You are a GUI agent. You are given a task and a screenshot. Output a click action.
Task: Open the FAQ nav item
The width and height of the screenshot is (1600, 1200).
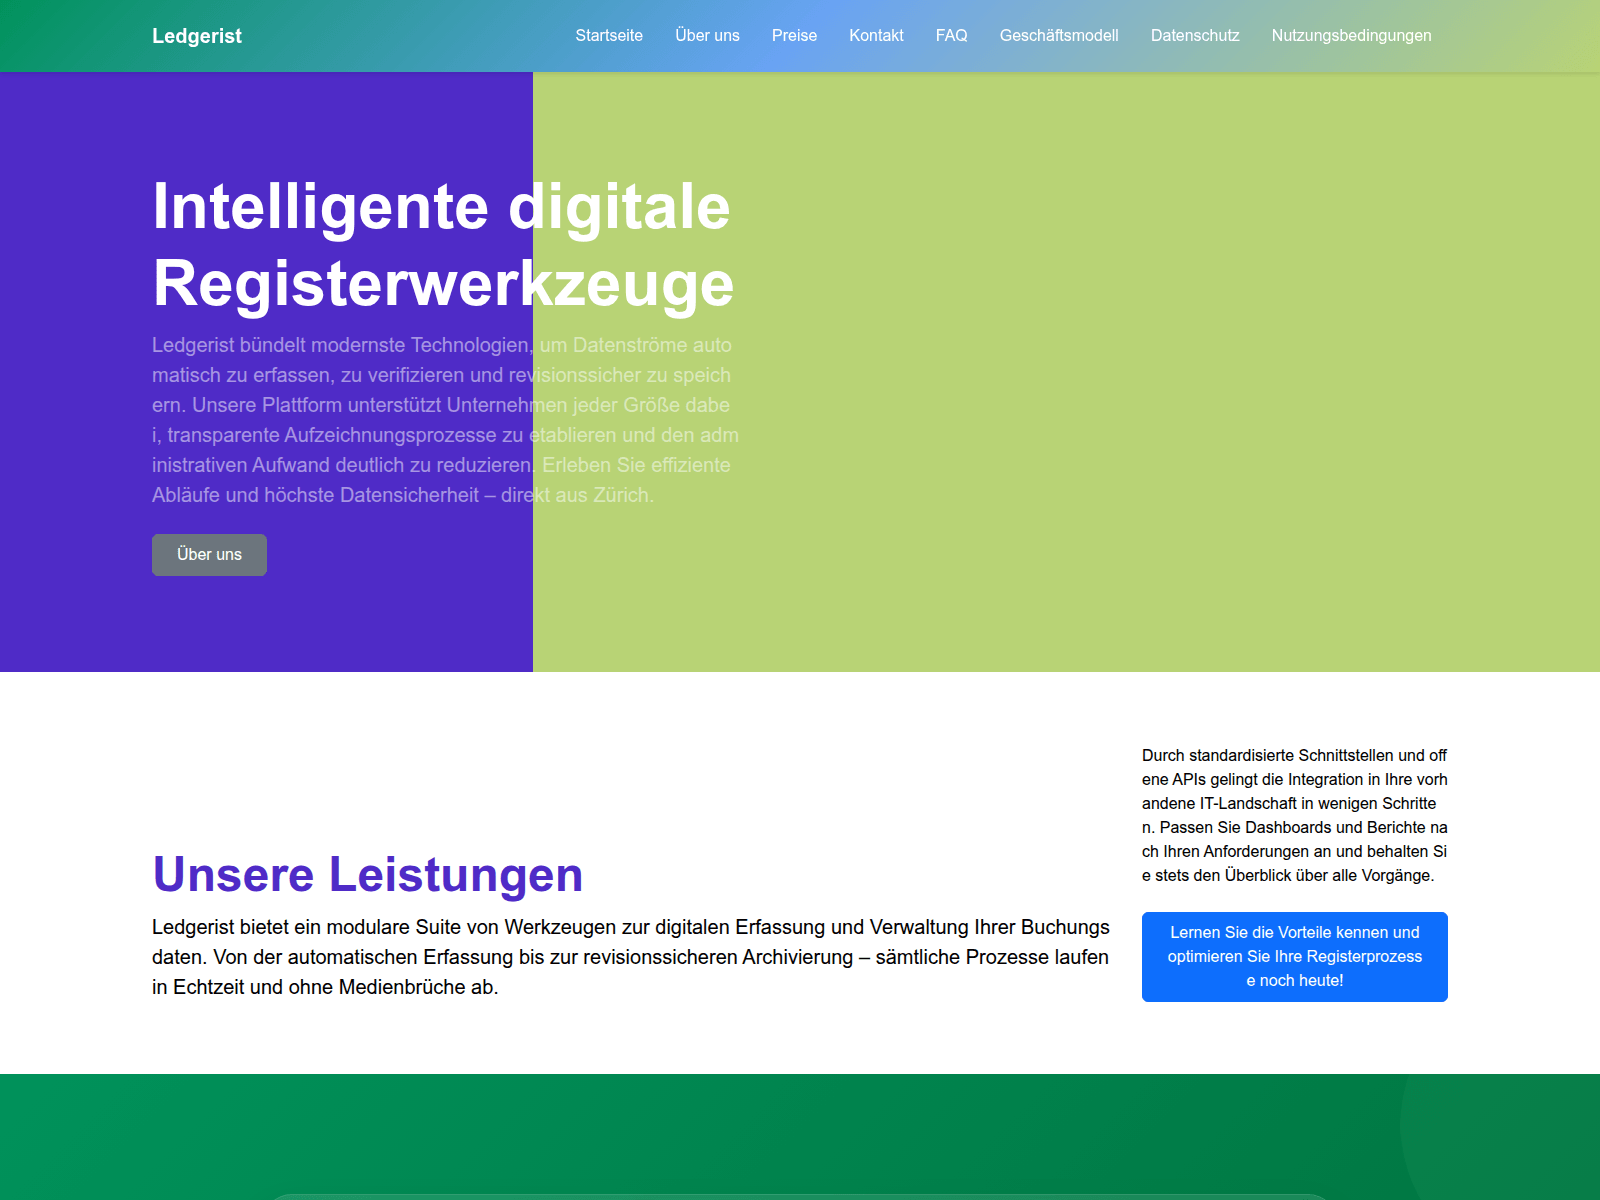click(951, 36)
